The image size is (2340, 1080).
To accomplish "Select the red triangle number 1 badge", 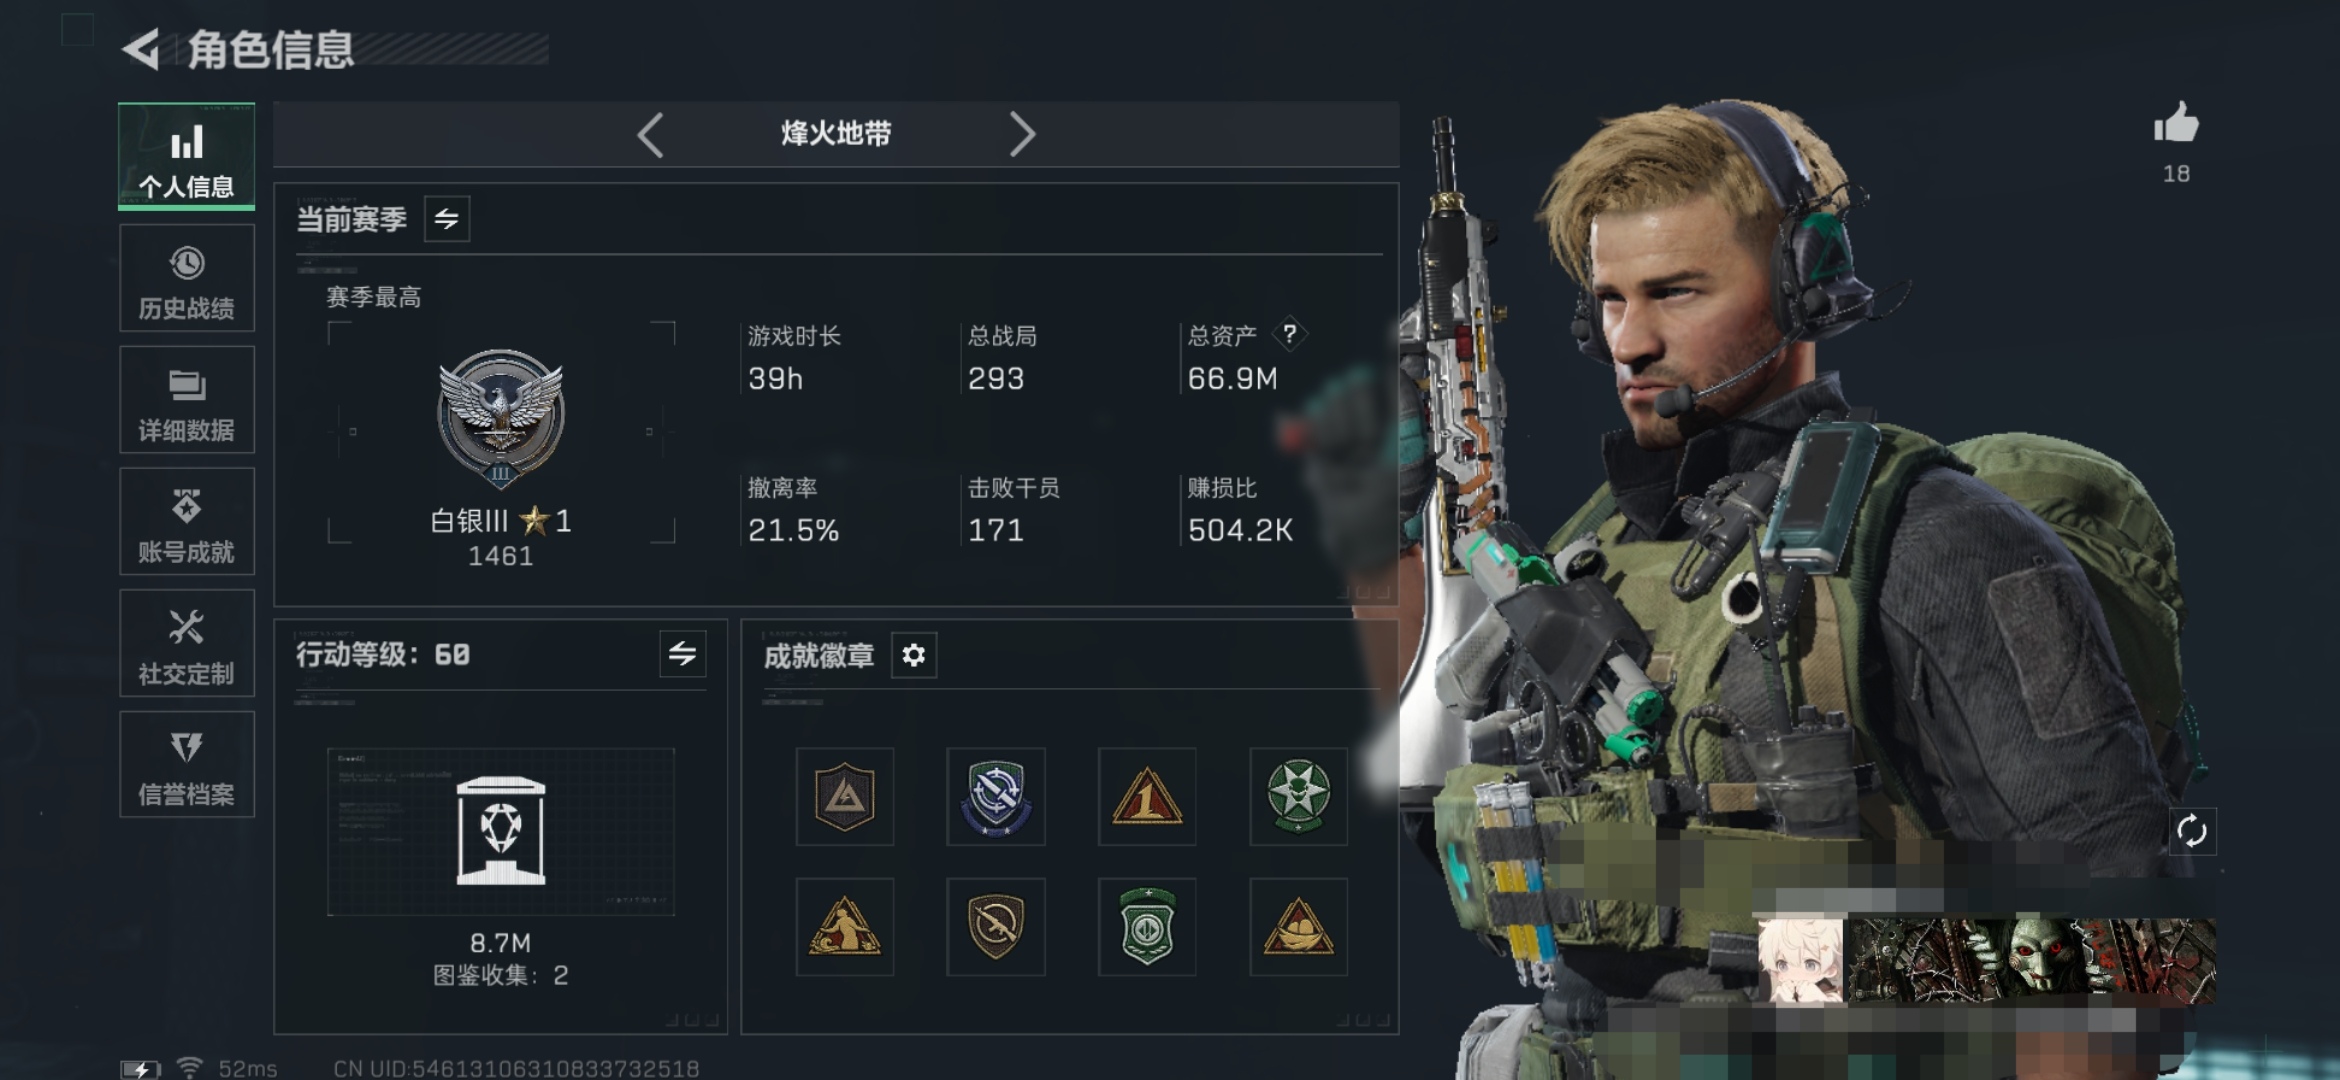I will (1147, 796).
